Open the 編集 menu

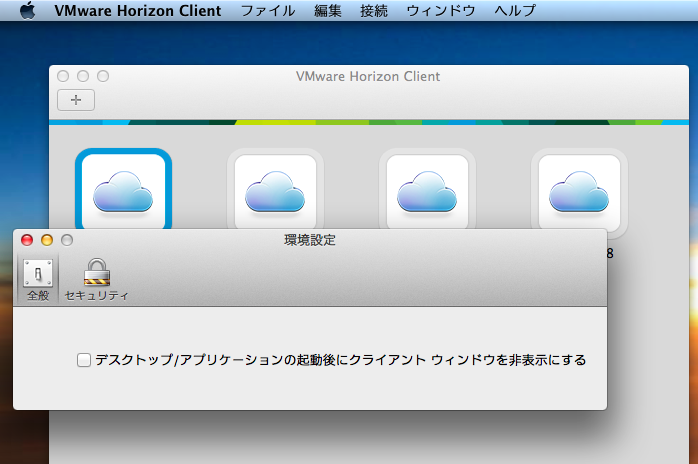coord(328,10)
